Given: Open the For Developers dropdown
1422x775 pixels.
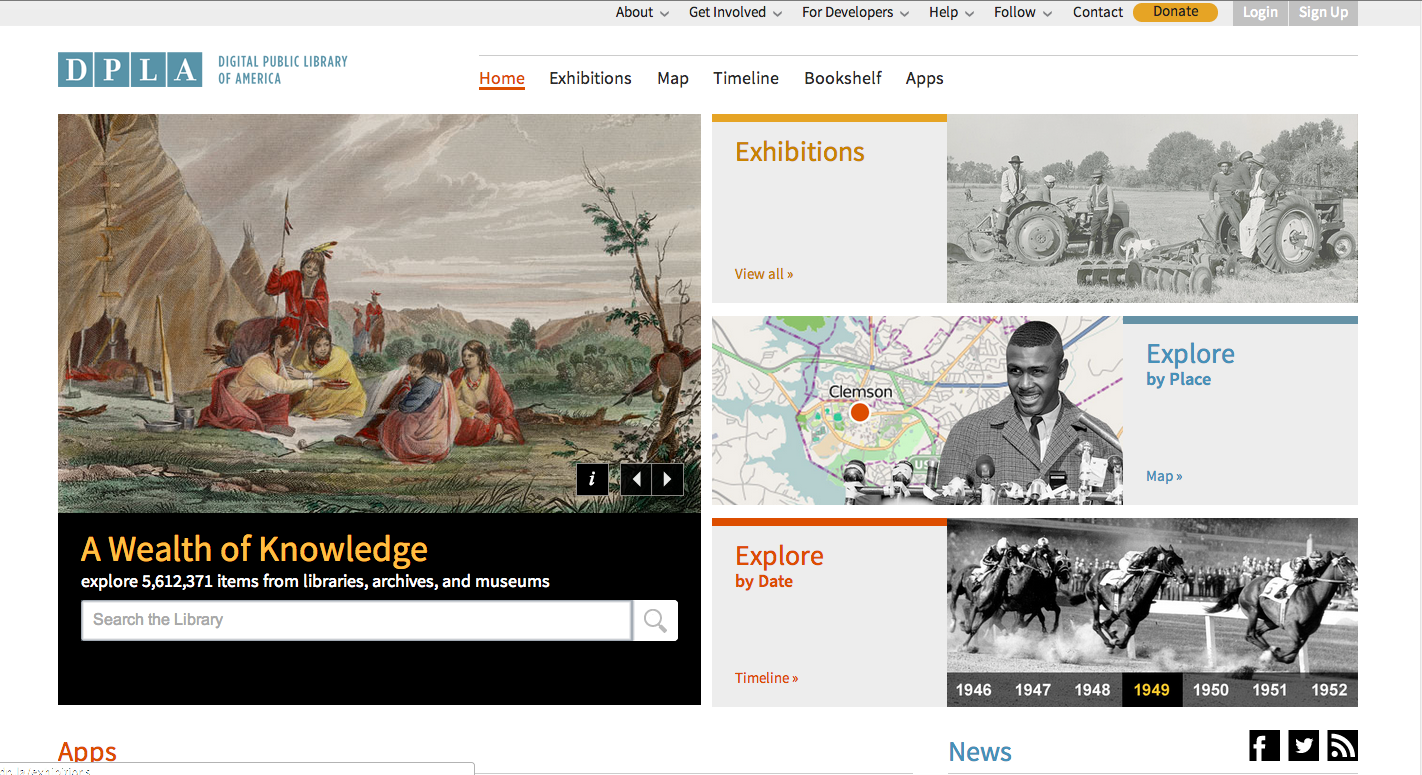Looking at the screenshot, I should (855, 12).
